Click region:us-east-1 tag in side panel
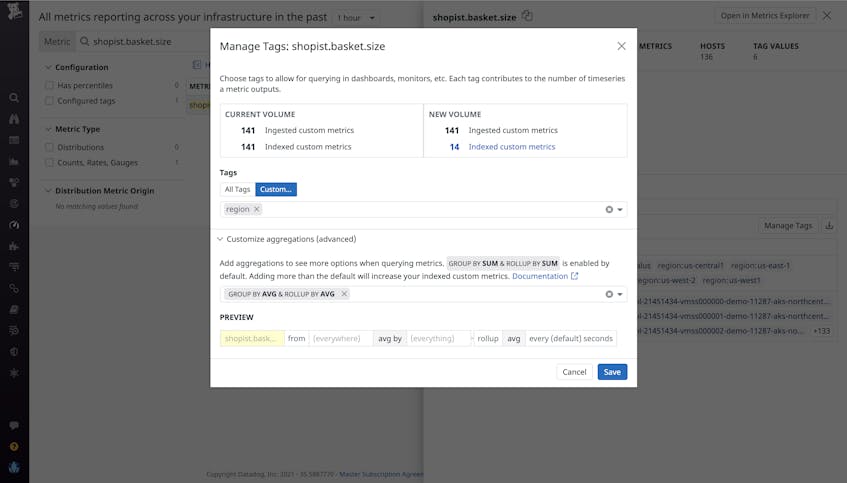Screen dimensions: 847x483 [760, 266]
